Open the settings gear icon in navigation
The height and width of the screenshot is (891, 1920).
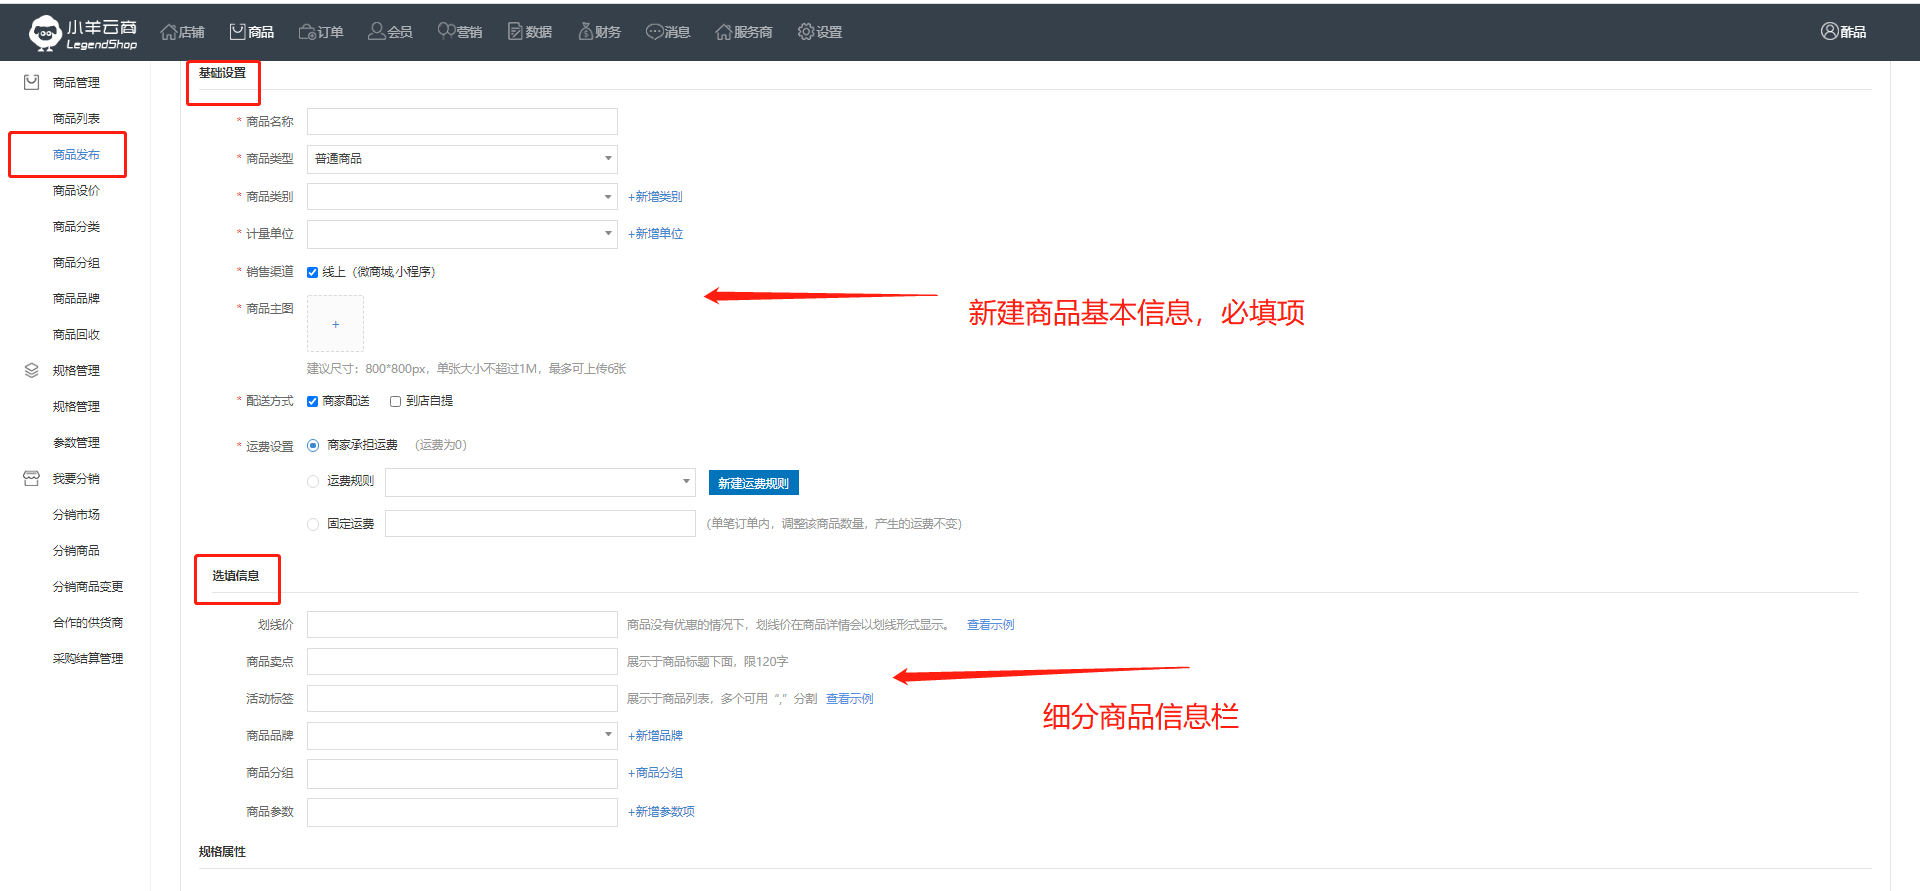[805, 32]
